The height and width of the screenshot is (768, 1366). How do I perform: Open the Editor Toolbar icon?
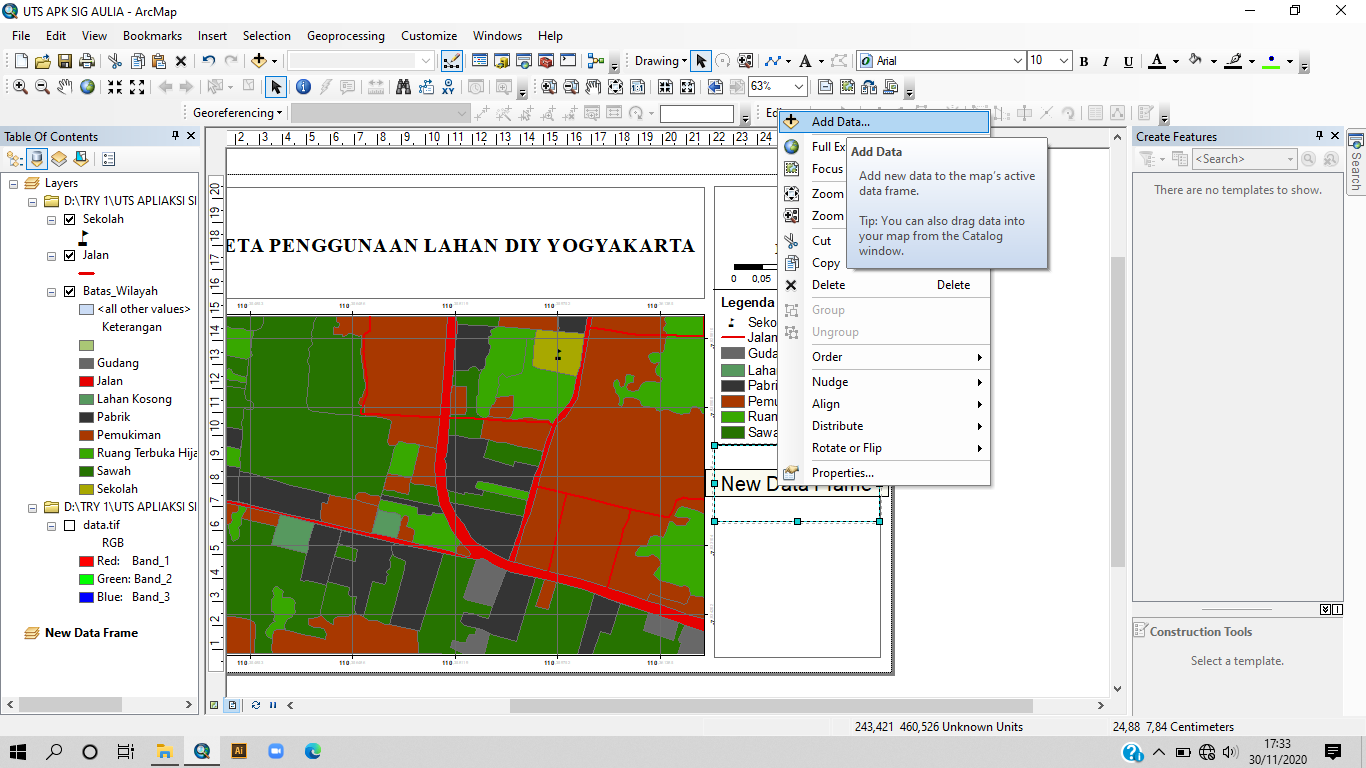tap(451, 61)
